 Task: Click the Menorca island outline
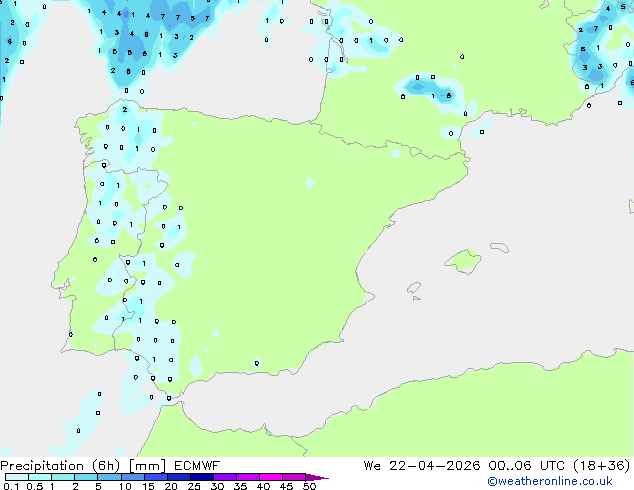(x=500, y=247)
